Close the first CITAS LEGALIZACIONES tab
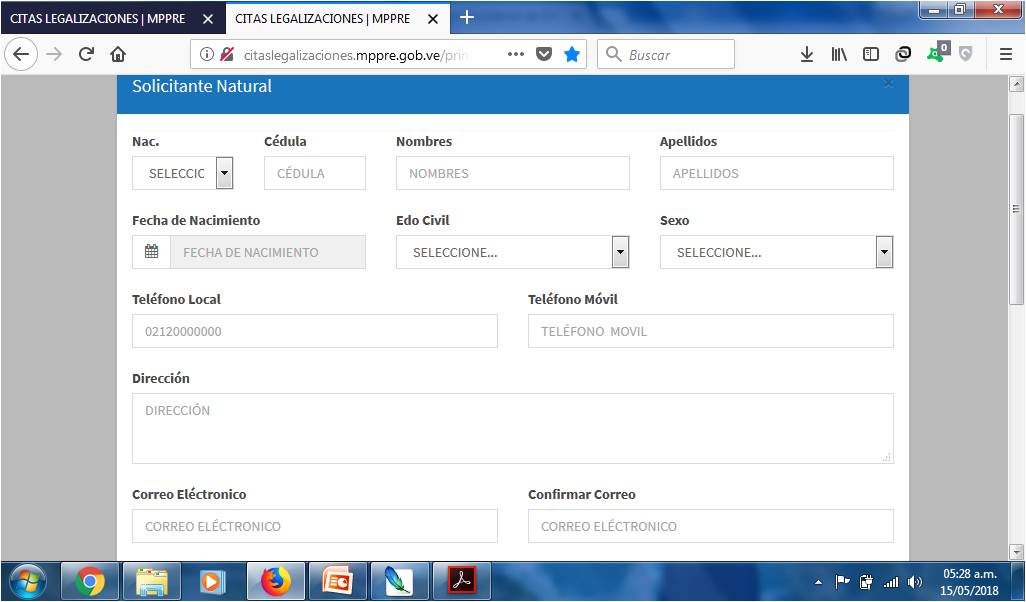The image size is (1026, 602). (208, 19)
